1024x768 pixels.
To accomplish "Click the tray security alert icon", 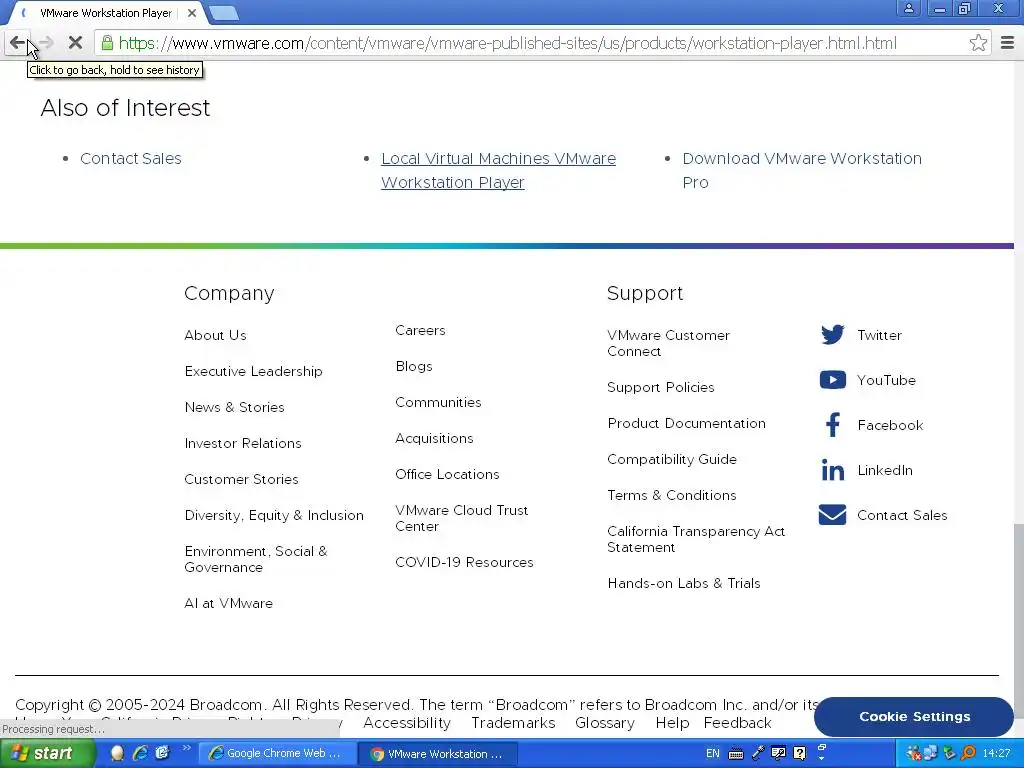I will 914,754.
